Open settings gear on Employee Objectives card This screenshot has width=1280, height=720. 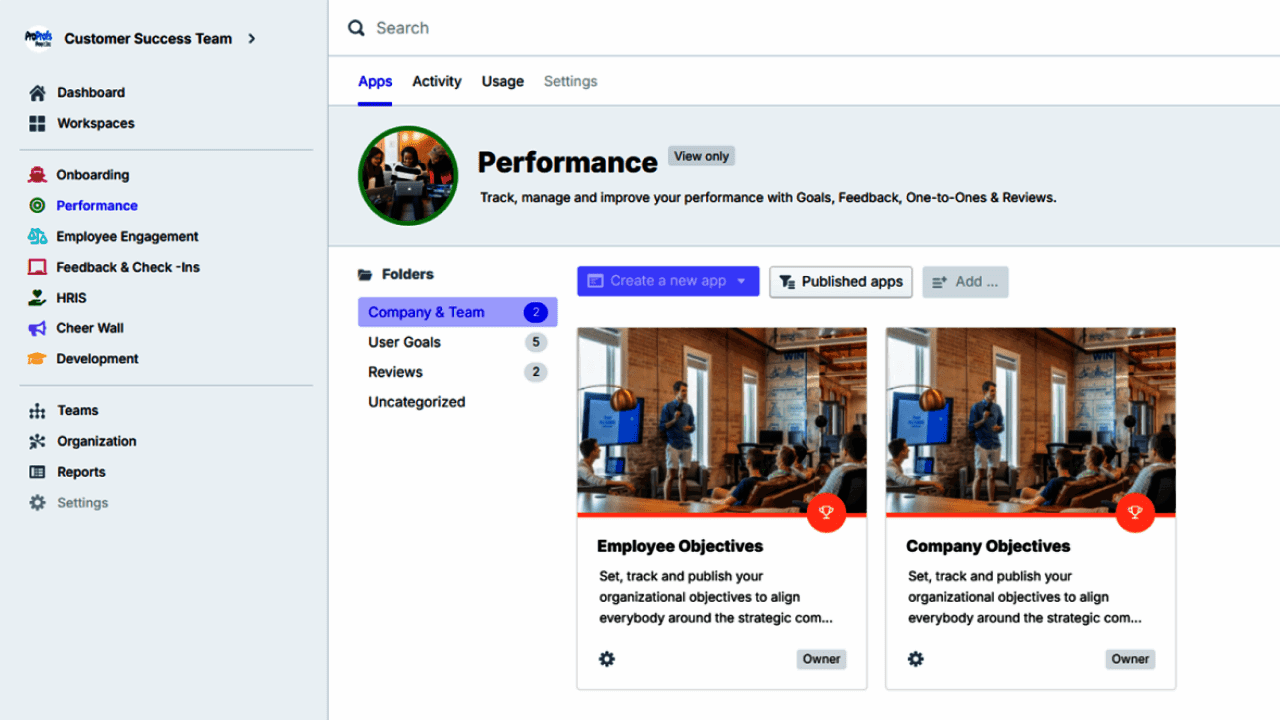(x=607, y=659)
